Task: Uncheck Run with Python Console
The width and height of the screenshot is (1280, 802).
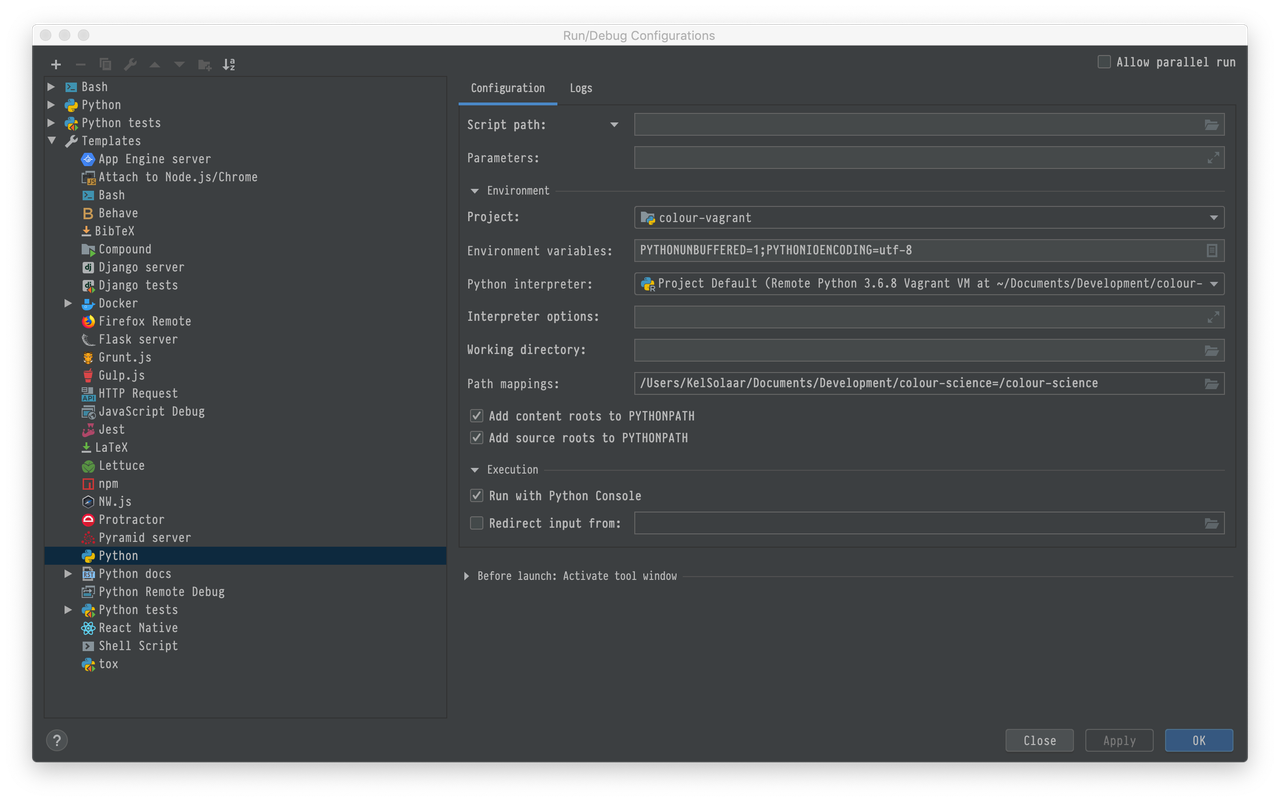Action: 477,496
